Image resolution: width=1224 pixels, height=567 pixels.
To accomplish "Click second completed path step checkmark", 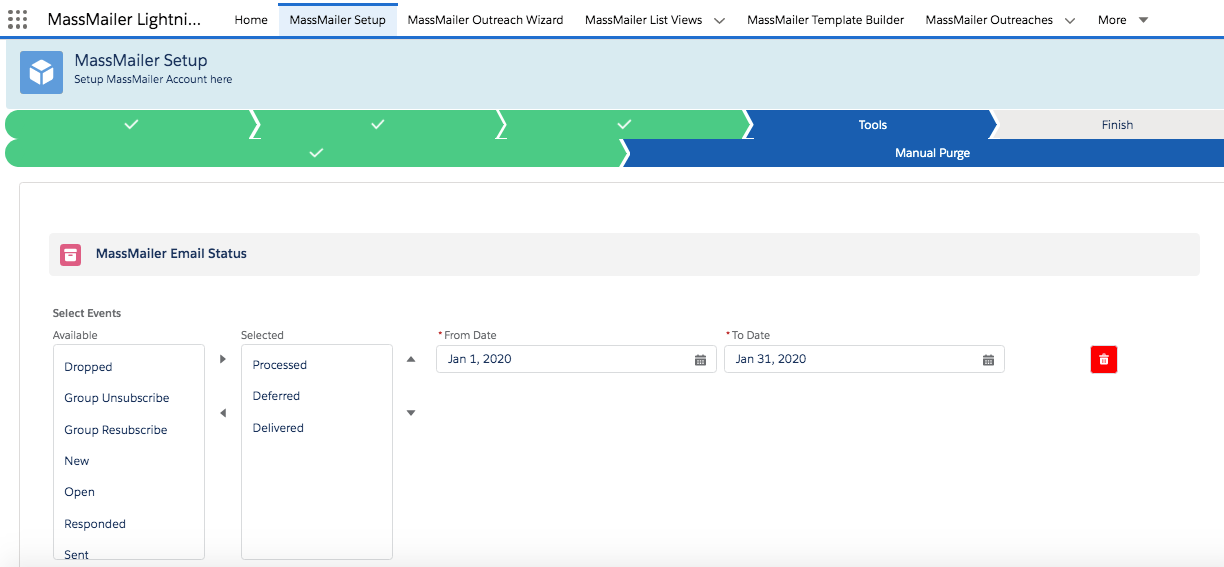I will tap(377, 124).
